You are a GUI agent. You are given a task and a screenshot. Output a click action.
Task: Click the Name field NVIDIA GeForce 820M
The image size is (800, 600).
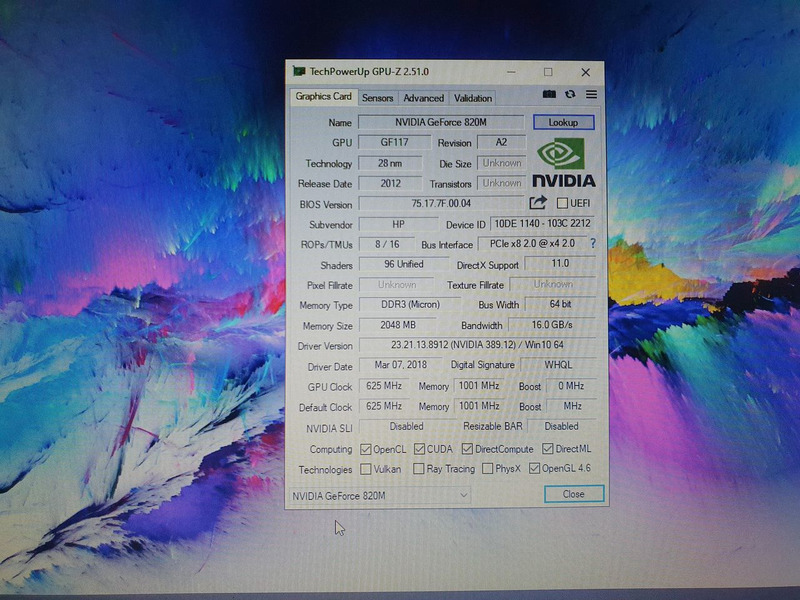[441, 122]
